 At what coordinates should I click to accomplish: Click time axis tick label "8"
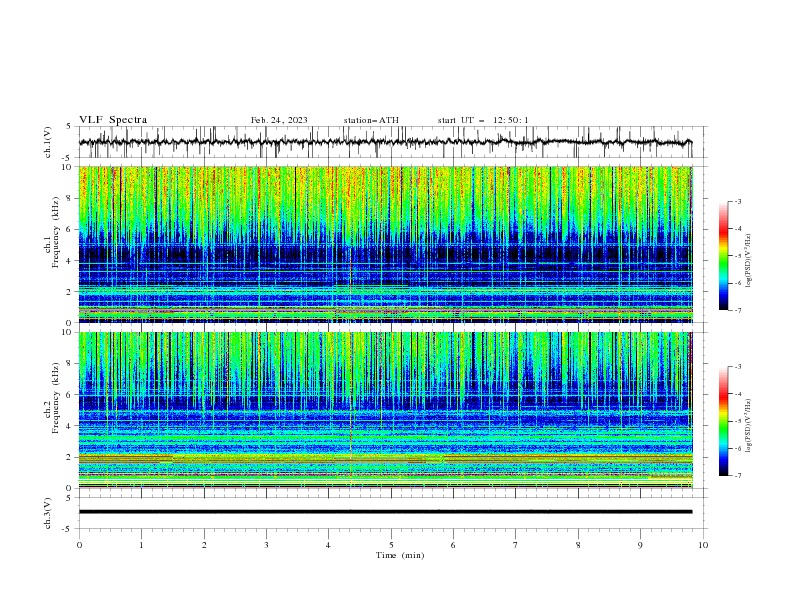578,545
